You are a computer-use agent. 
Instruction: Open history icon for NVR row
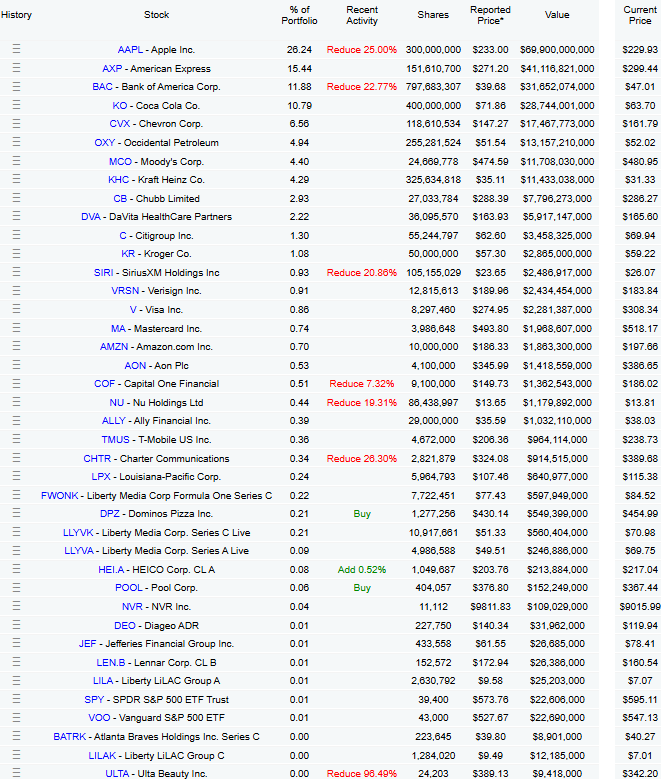coord(16,606)
